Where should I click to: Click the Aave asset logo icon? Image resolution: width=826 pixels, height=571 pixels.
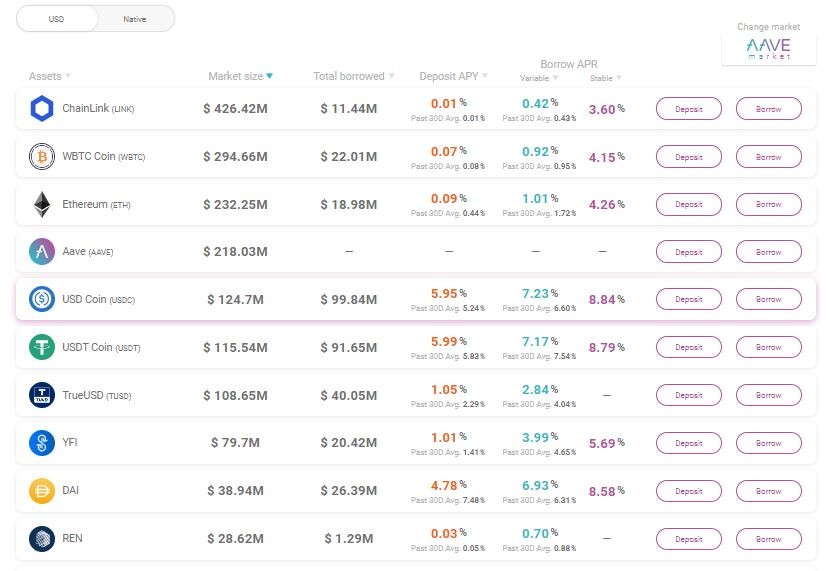click(42, 251)
